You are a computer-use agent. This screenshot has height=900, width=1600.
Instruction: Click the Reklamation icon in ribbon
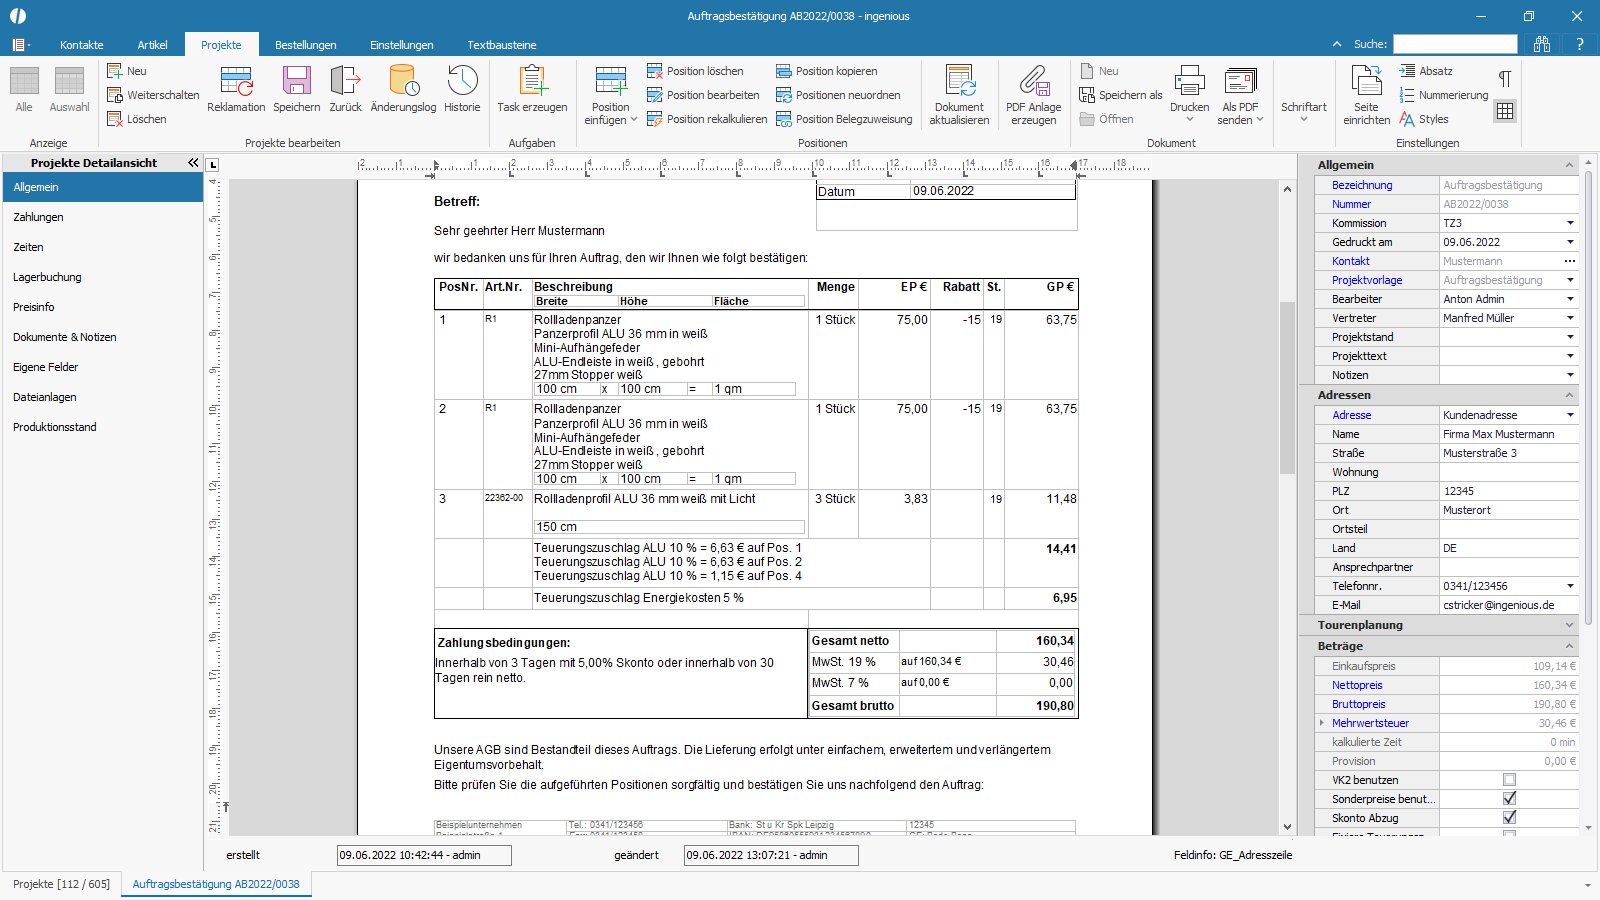[x=236, y=82]
